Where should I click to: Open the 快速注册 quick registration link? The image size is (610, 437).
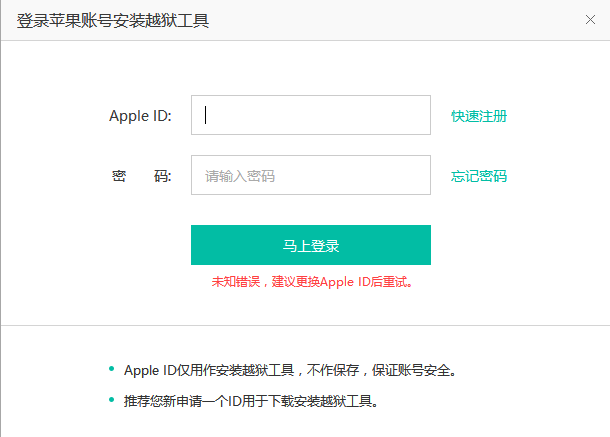click(479, 116)
